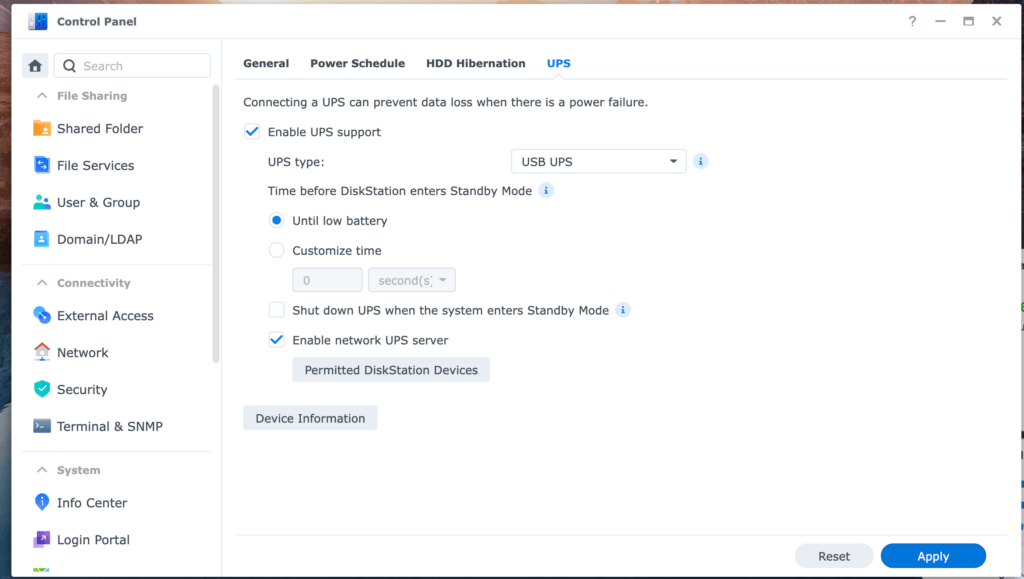The width and height of the screenshot is (1024, 579).
Task: Click the Apply button
Action: pyautogui.click(x=933, y=556)
